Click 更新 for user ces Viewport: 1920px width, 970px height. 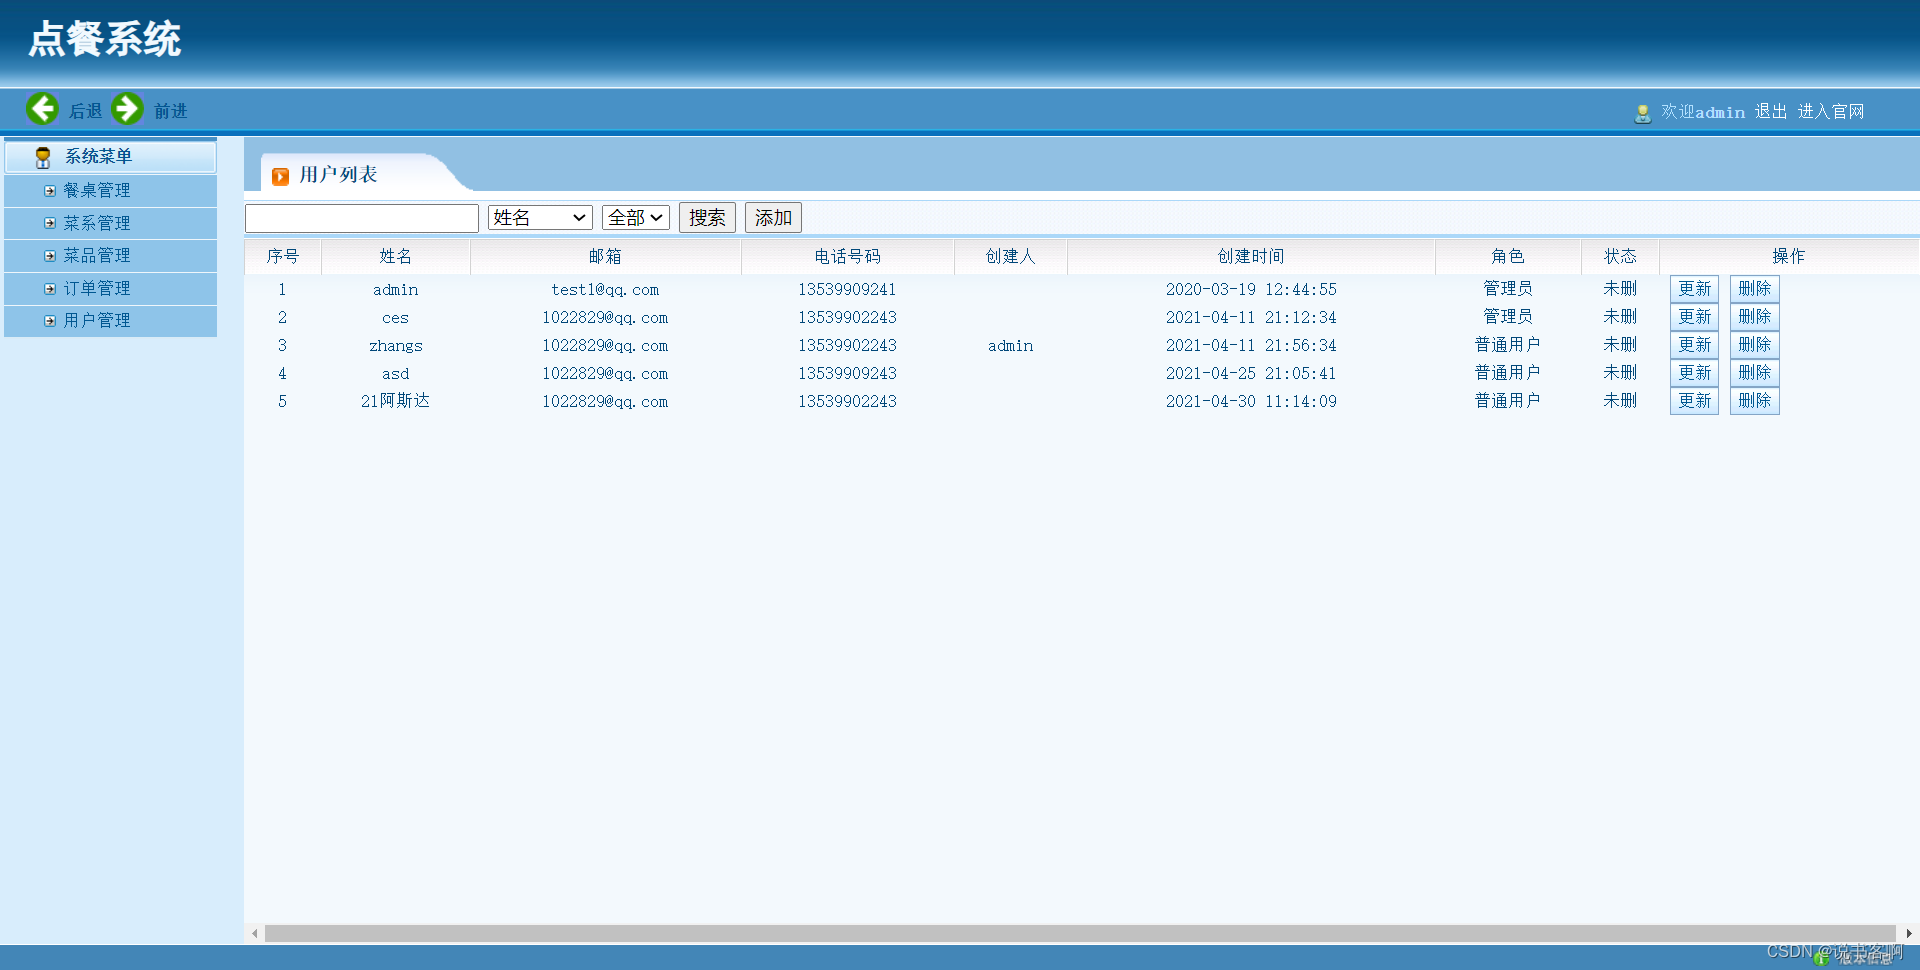point(1694,317)
